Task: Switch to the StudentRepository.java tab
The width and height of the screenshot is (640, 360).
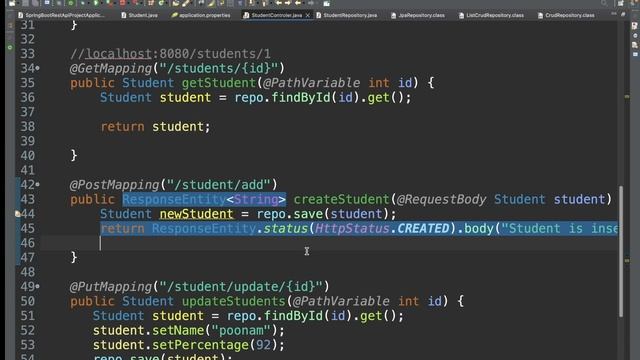Action: (347, 15)
